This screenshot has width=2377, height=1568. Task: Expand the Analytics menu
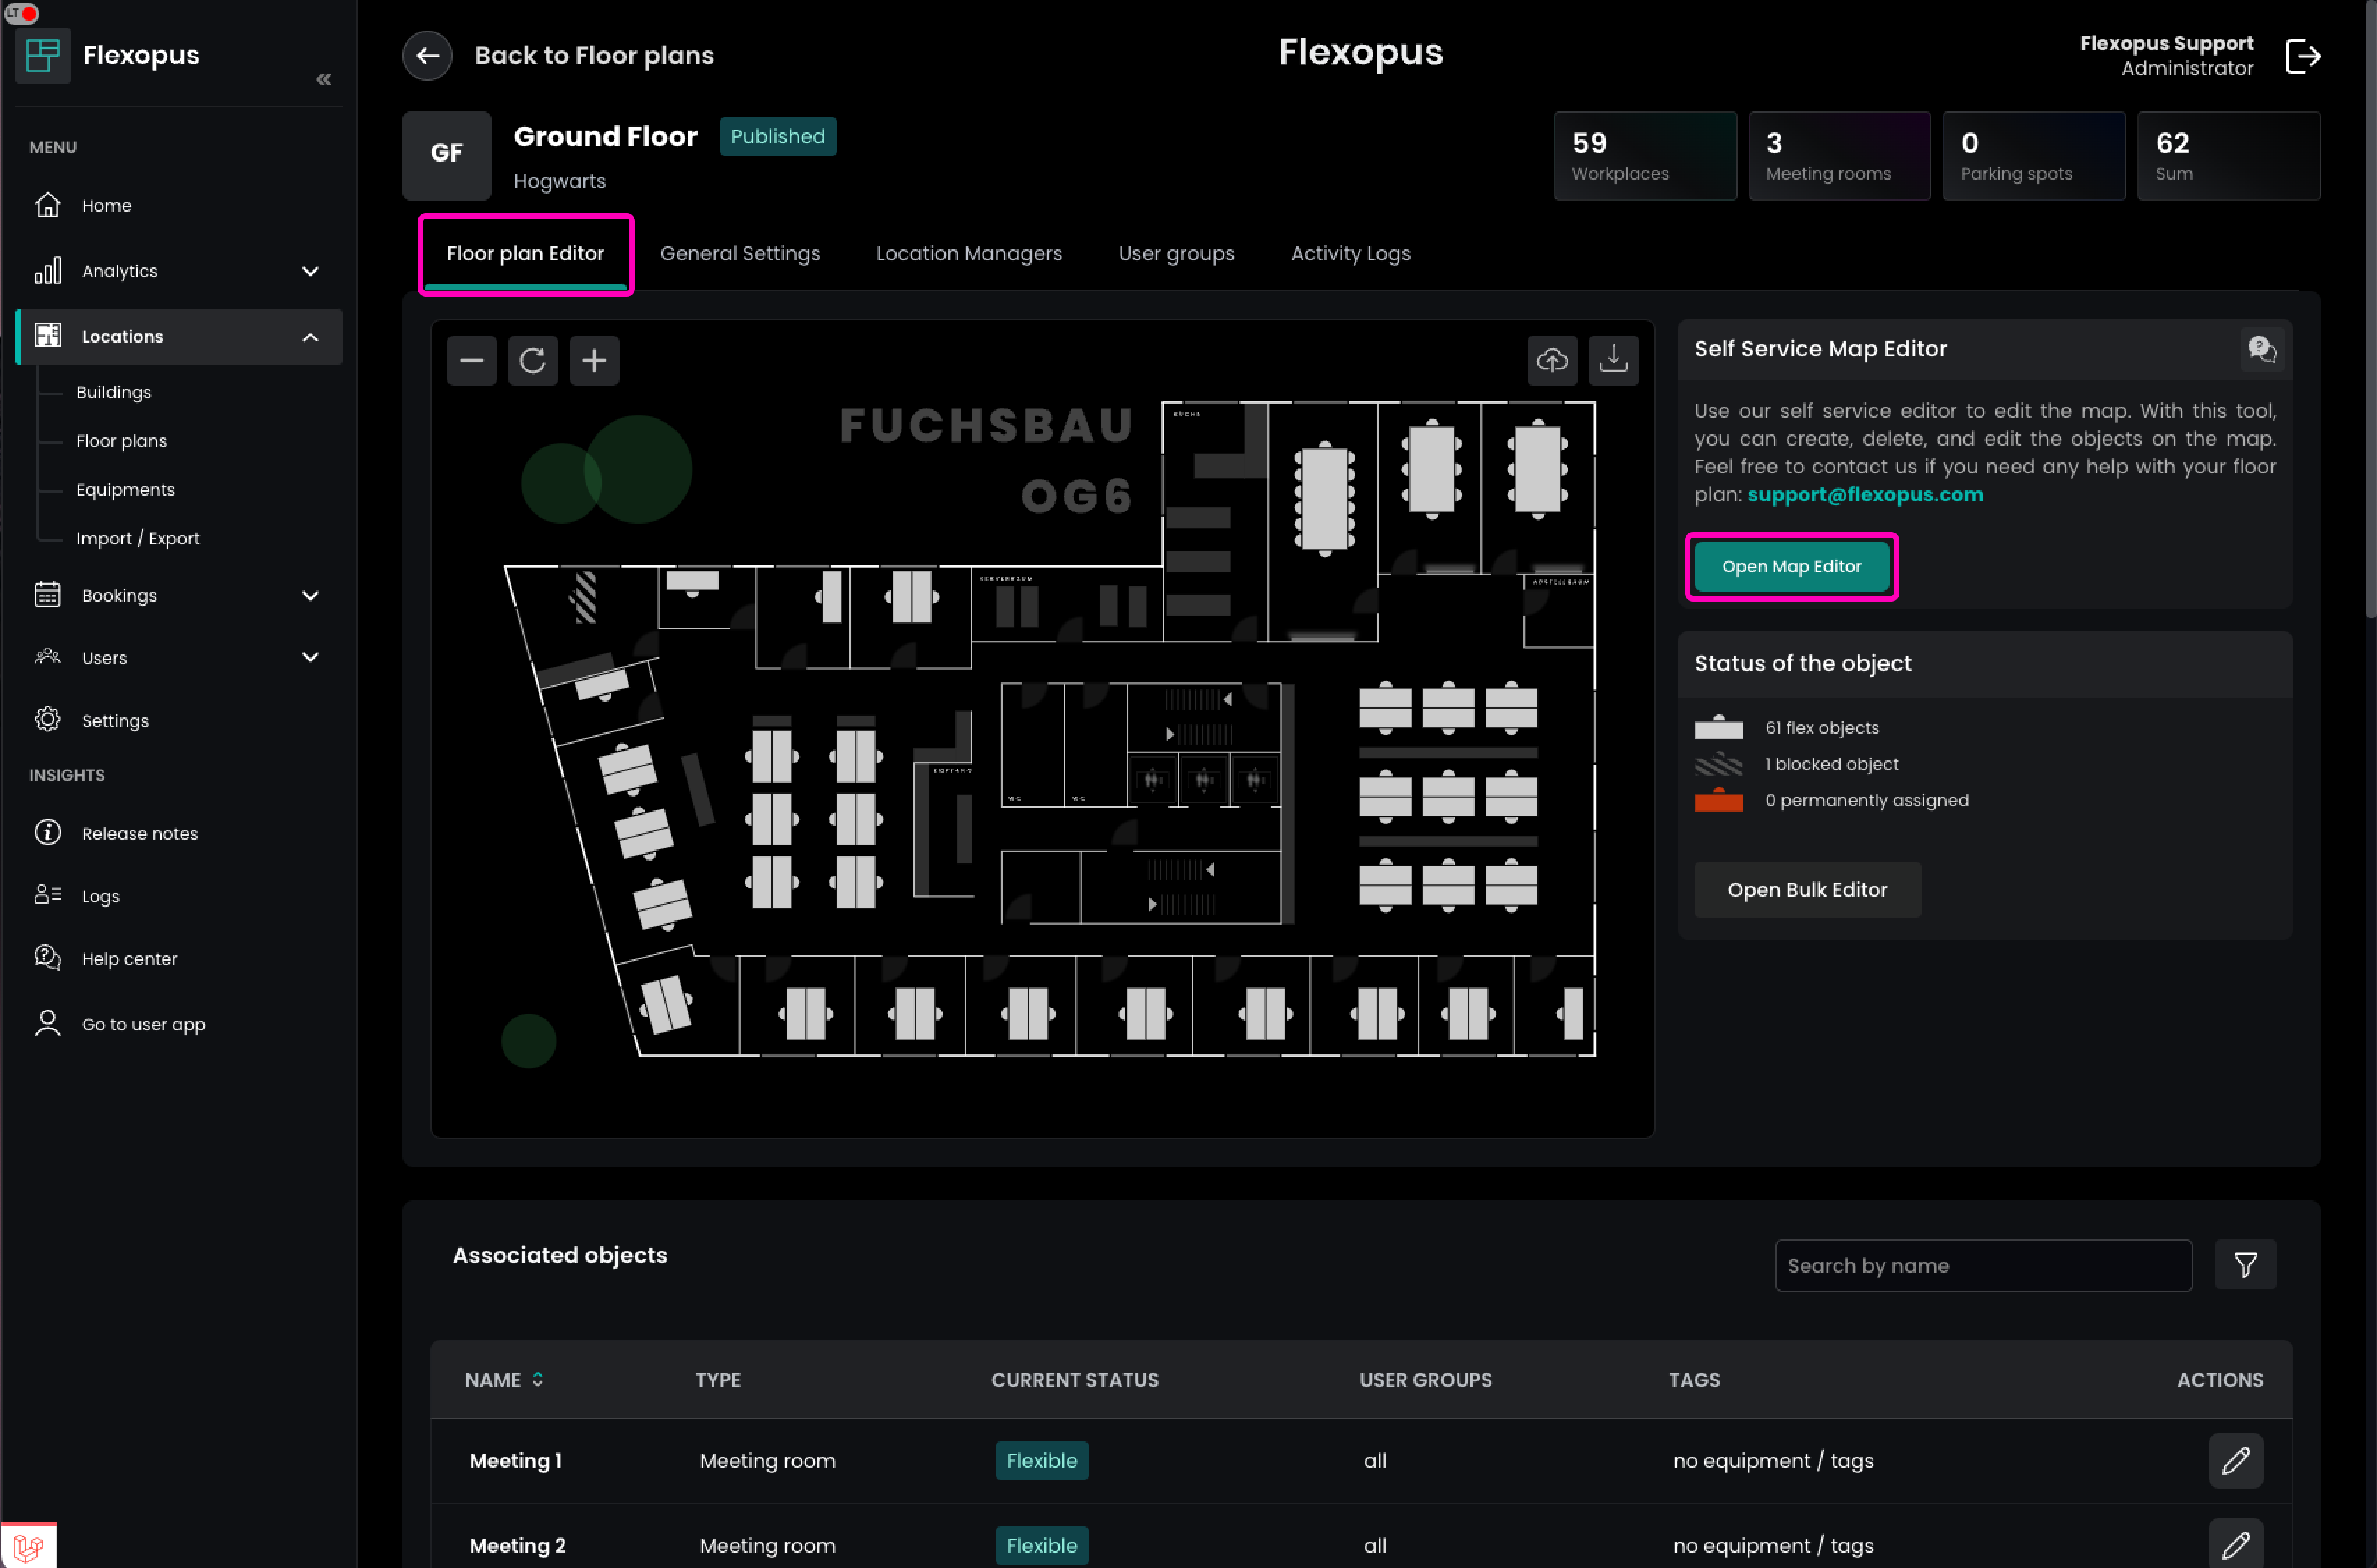(310, 271)
